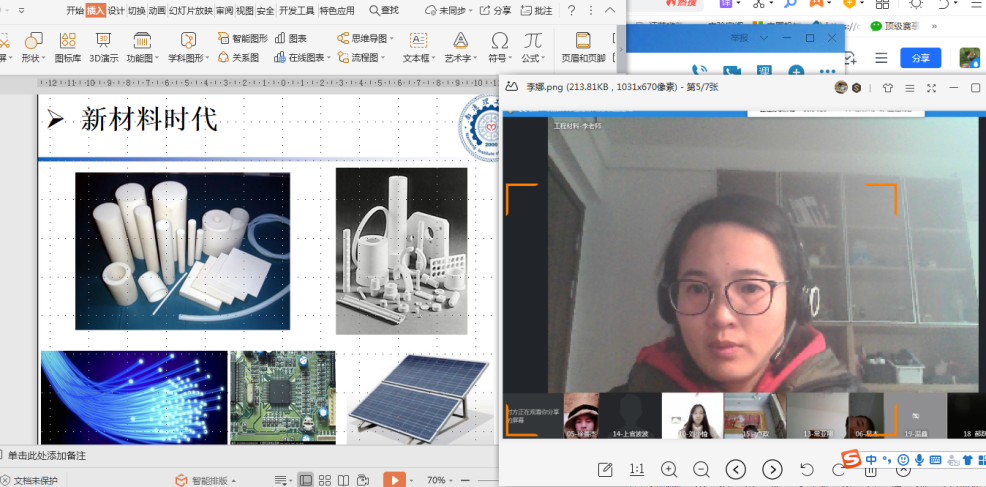
Task: Set image viewer to 1:1 actual size
Action: coord(636,469)
